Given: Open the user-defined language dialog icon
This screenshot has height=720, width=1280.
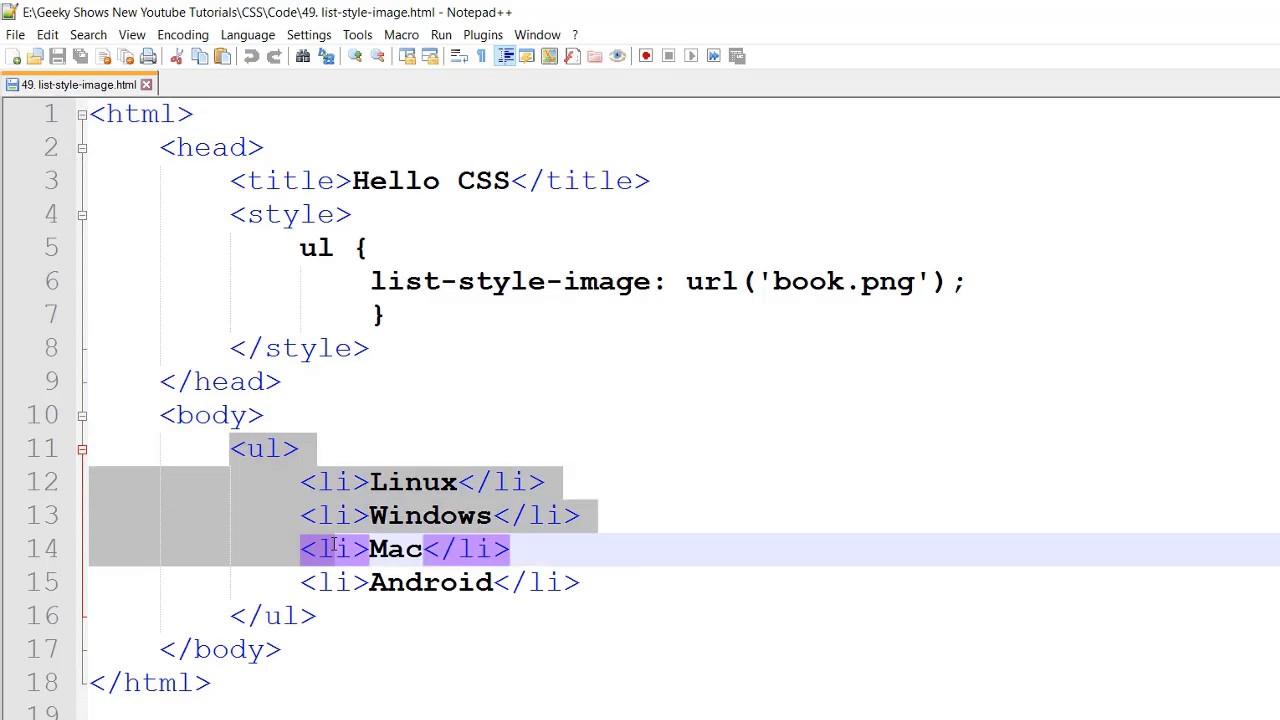Looking at the screenshot, I should [x=526, y=56].
